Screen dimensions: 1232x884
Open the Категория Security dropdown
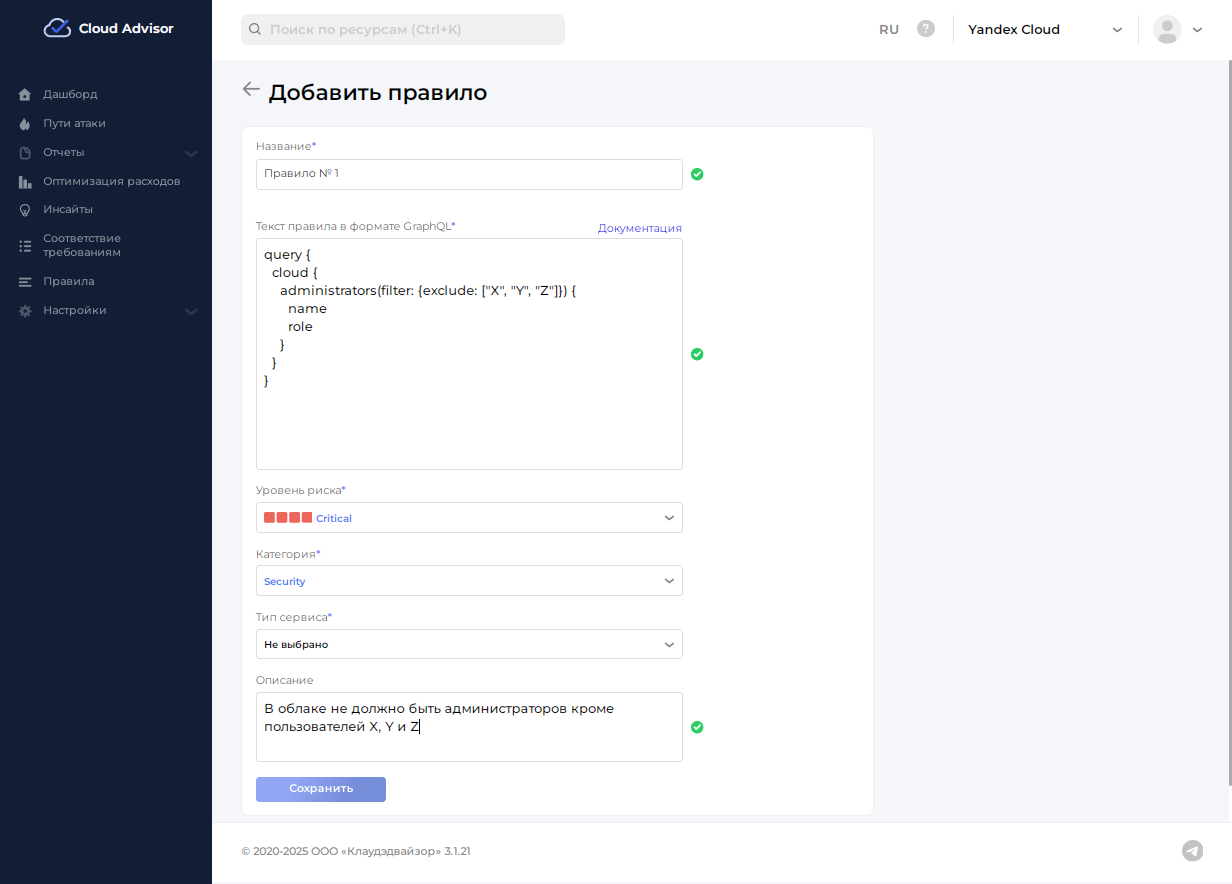pyautogui.click(x=469, y=580)
